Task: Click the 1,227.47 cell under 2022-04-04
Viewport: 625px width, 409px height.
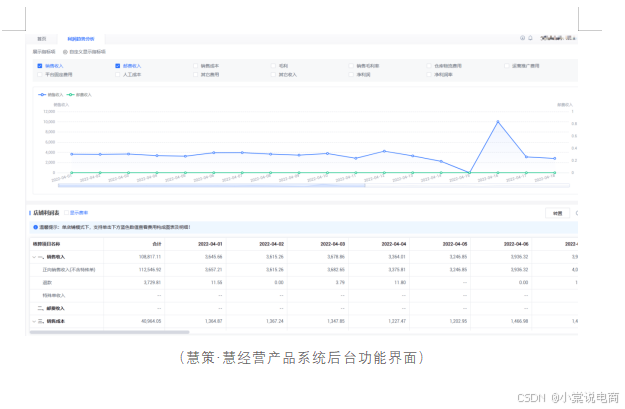Action: [397, 321]
